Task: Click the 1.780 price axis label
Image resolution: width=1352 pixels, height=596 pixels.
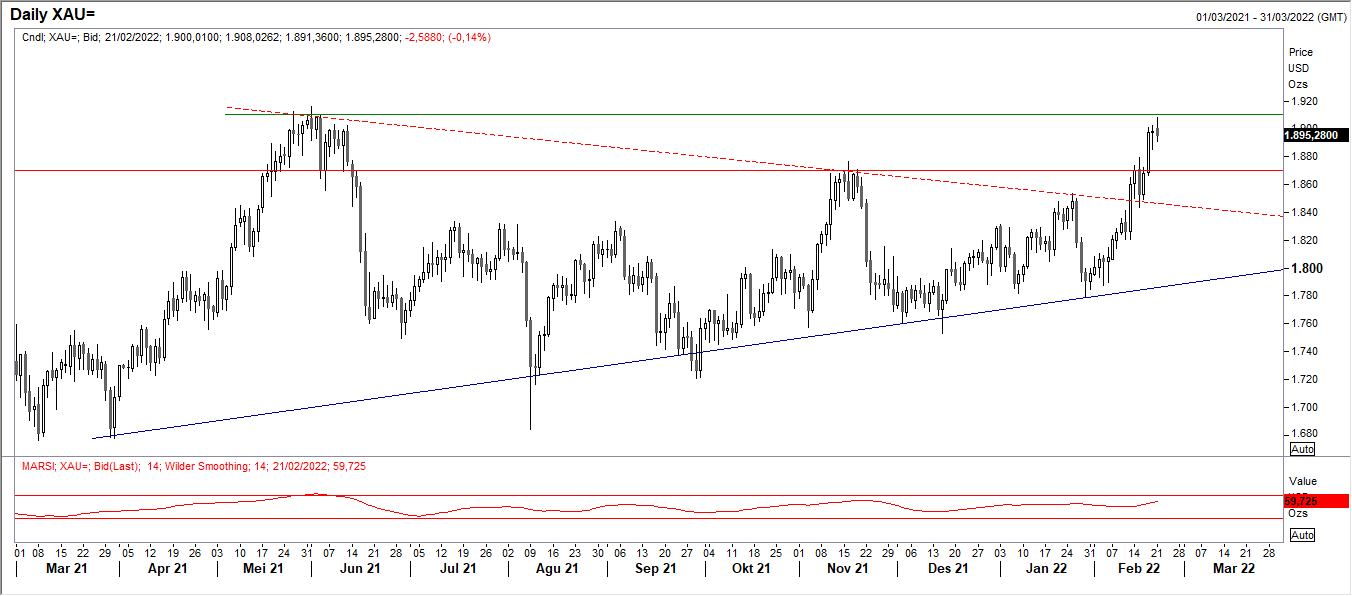Action: pos(1302,296)
